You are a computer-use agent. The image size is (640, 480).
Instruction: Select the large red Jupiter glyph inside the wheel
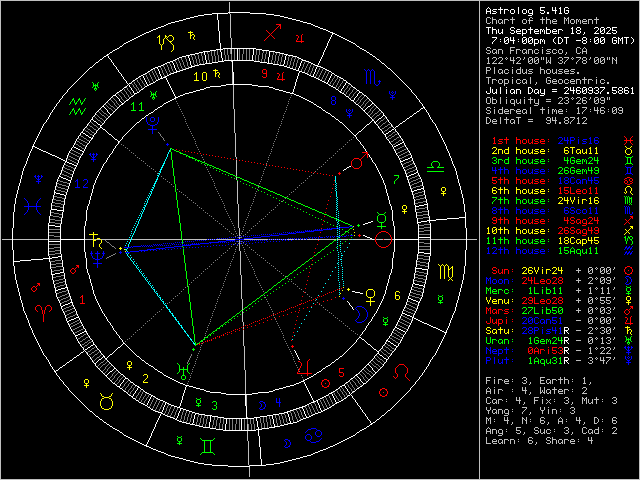click(304, 368)
